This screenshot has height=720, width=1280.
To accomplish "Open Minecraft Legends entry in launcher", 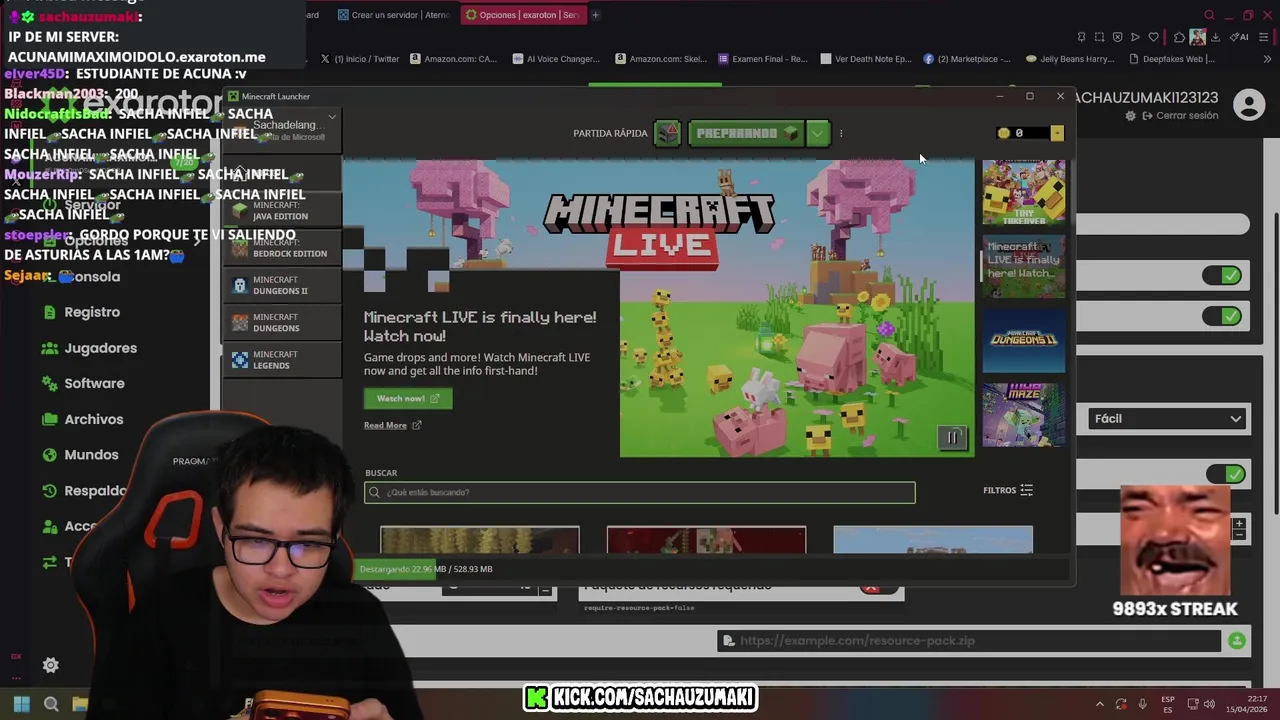I will click(x=282, y=359).
